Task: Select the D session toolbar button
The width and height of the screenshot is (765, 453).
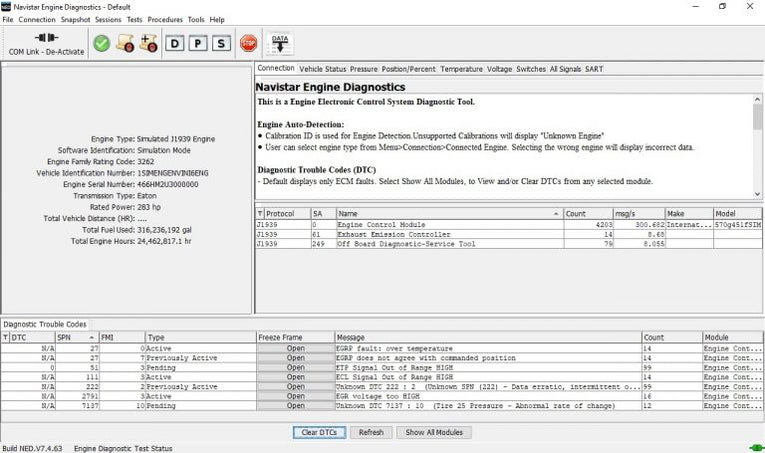Action: 174,44
